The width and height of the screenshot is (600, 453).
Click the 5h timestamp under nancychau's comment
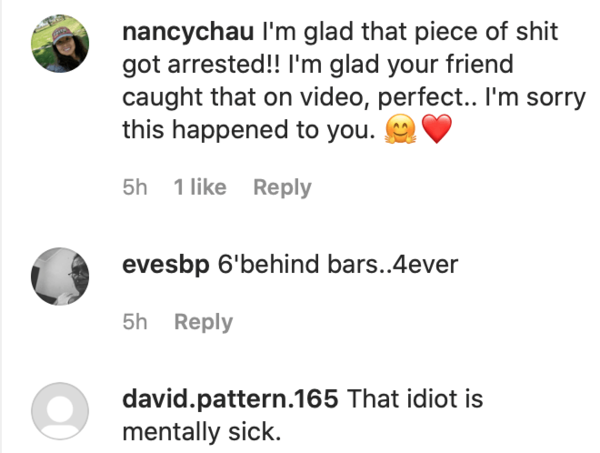[134, 187]
